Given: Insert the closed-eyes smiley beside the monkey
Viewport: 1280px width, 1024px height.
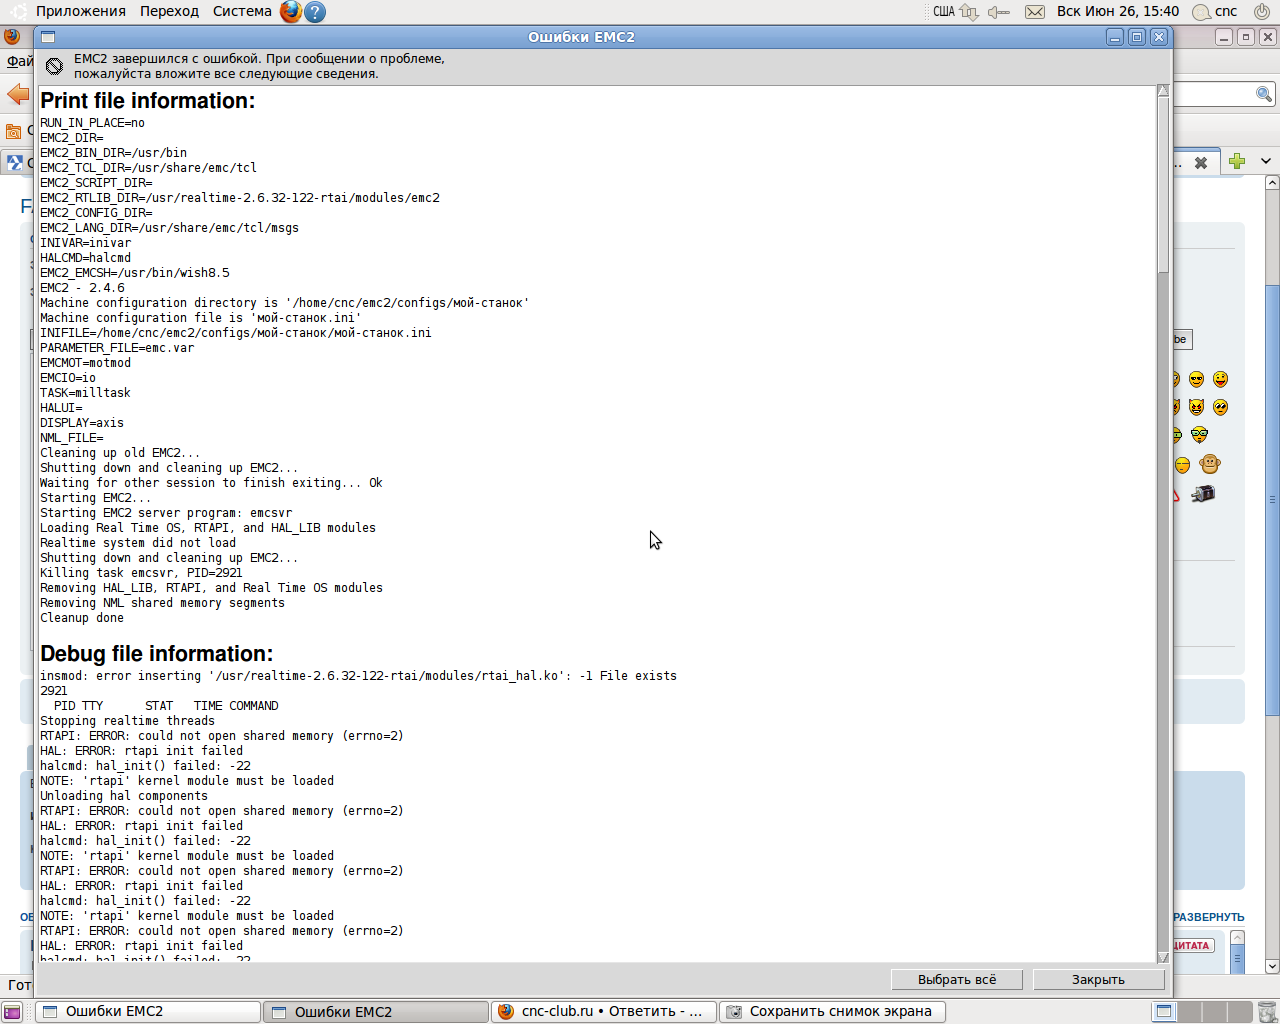Looking at the screenshot, I should [x=1182, y=465].
